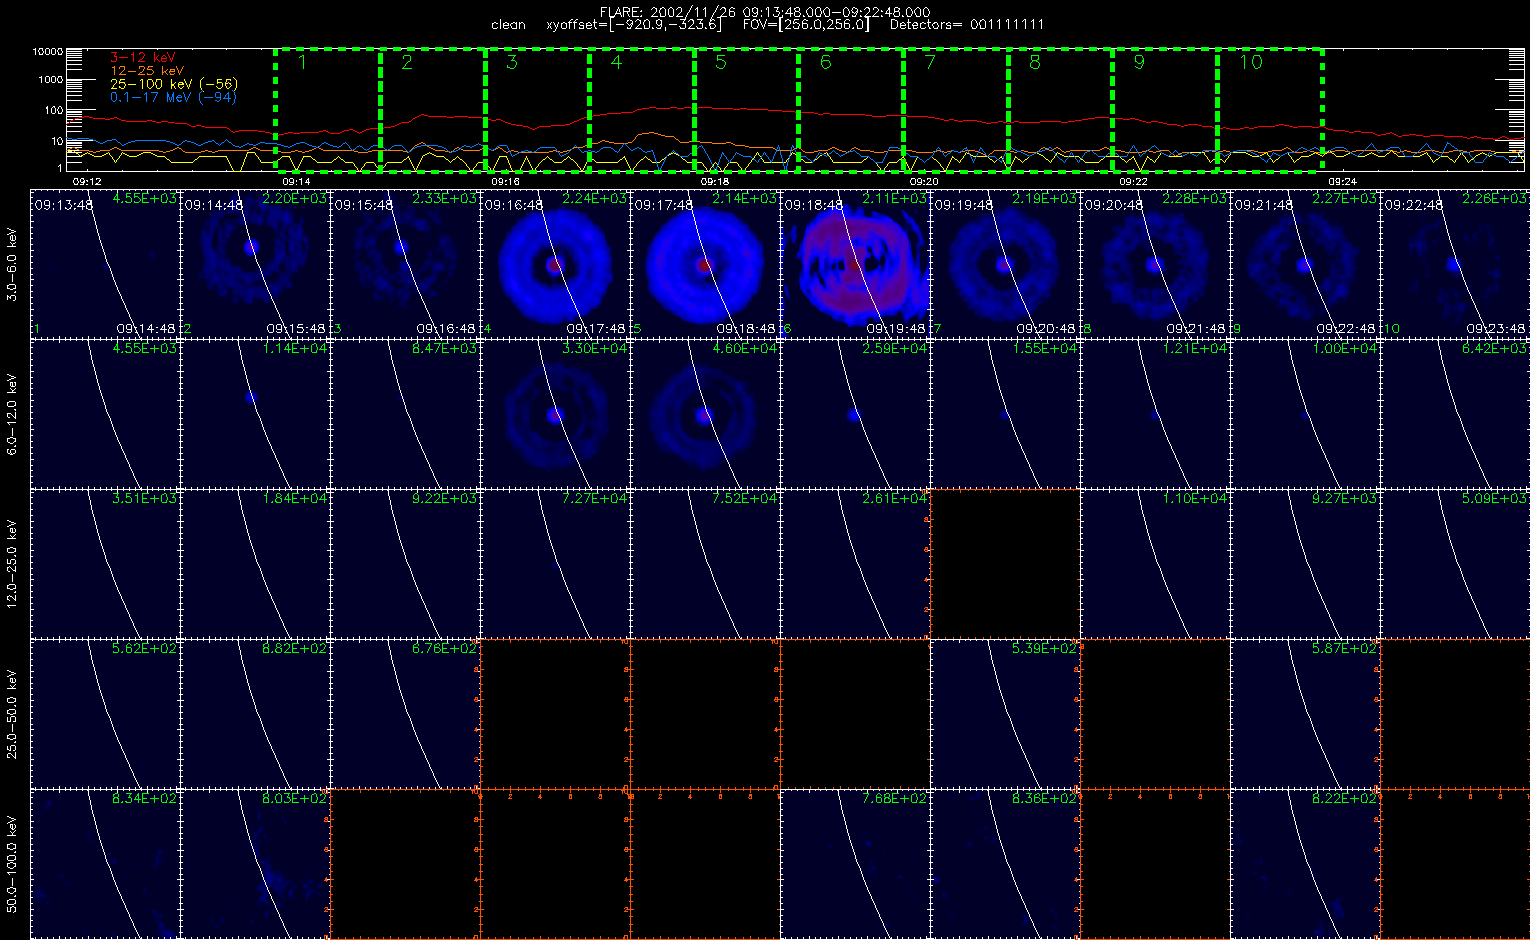The width and height of the screenshot is (1530, 940).
Task: Open the empty black 12-25 keV panel
Action: (x=1005, y=564)
